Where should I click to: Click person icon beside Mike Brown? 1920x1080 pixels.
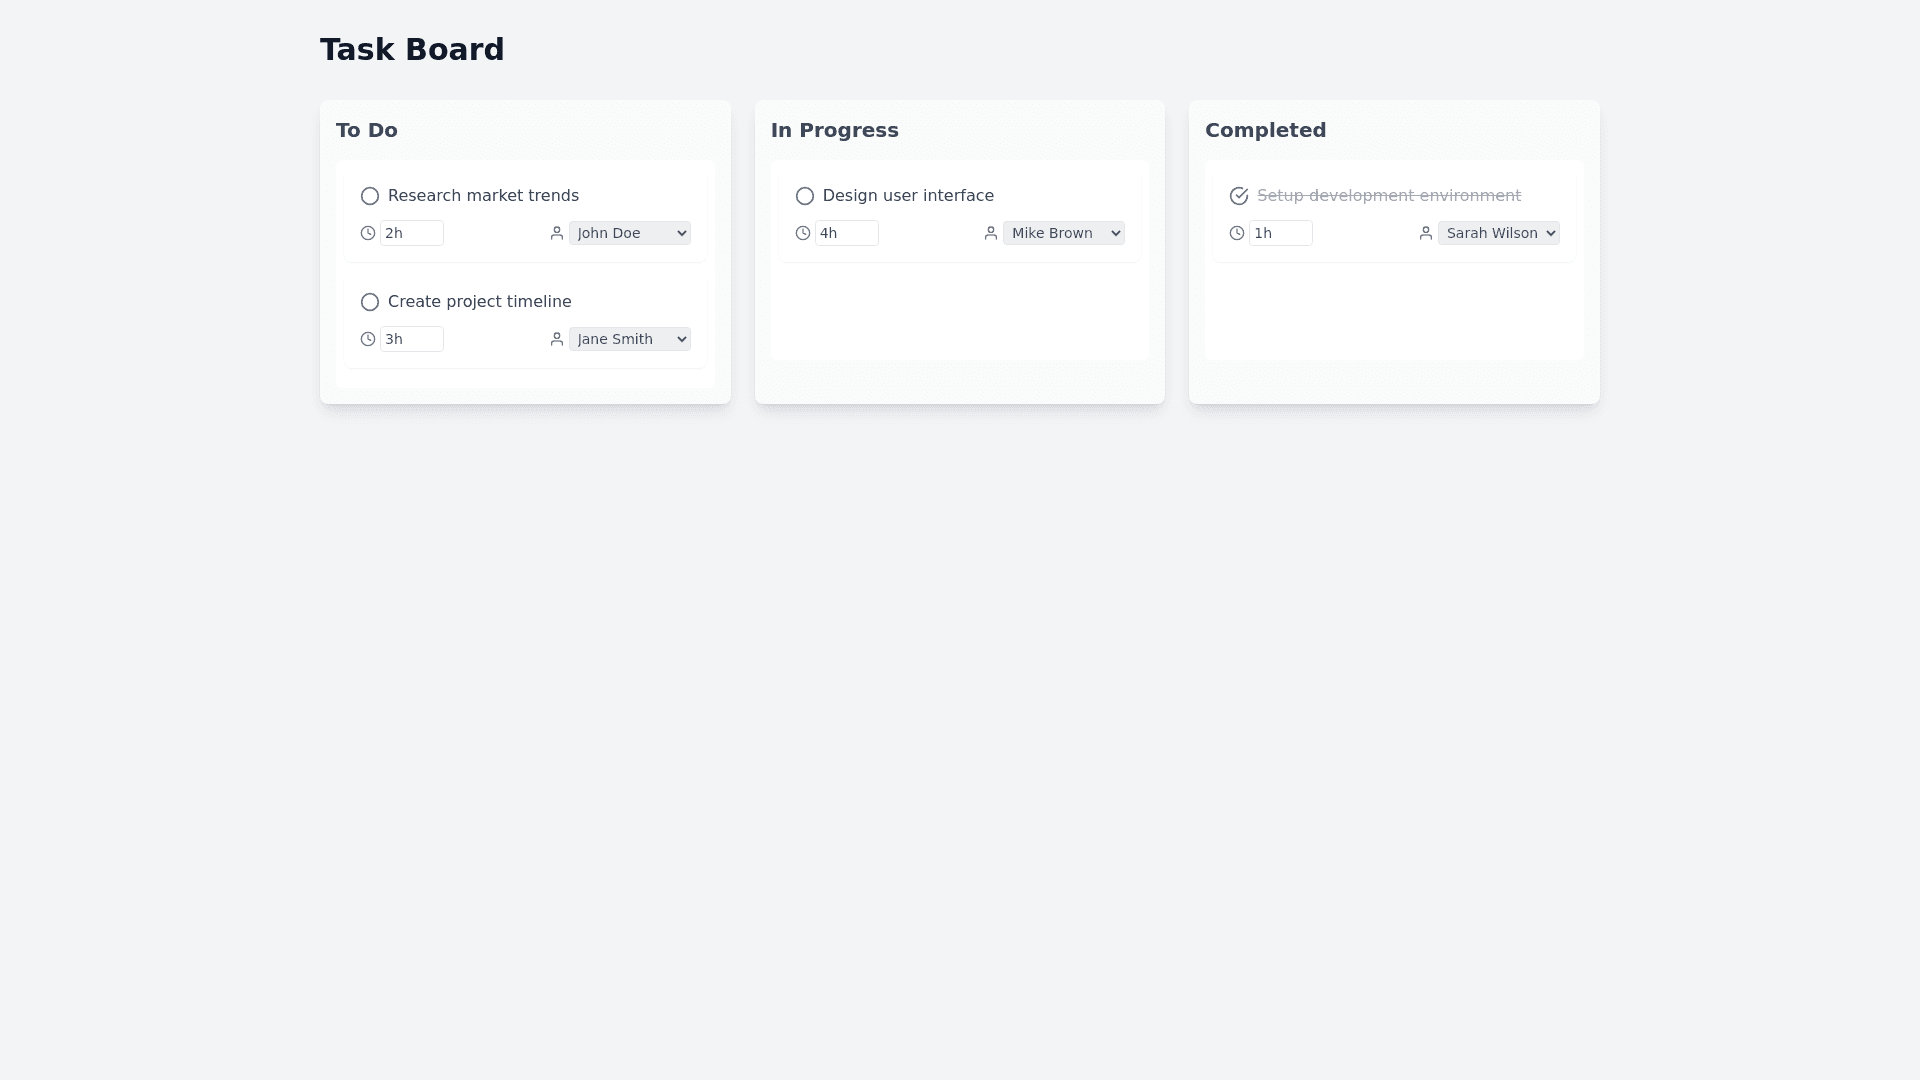[991, 233]
